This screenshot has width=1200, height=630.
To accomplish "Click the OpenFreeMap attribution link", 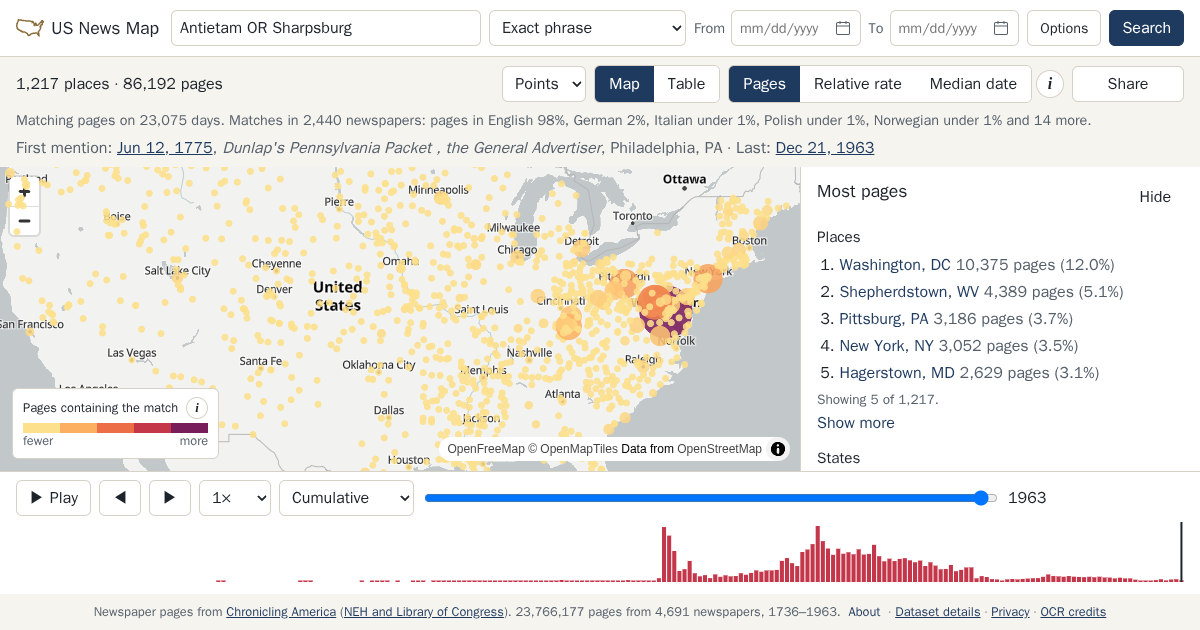I will 486,449.
